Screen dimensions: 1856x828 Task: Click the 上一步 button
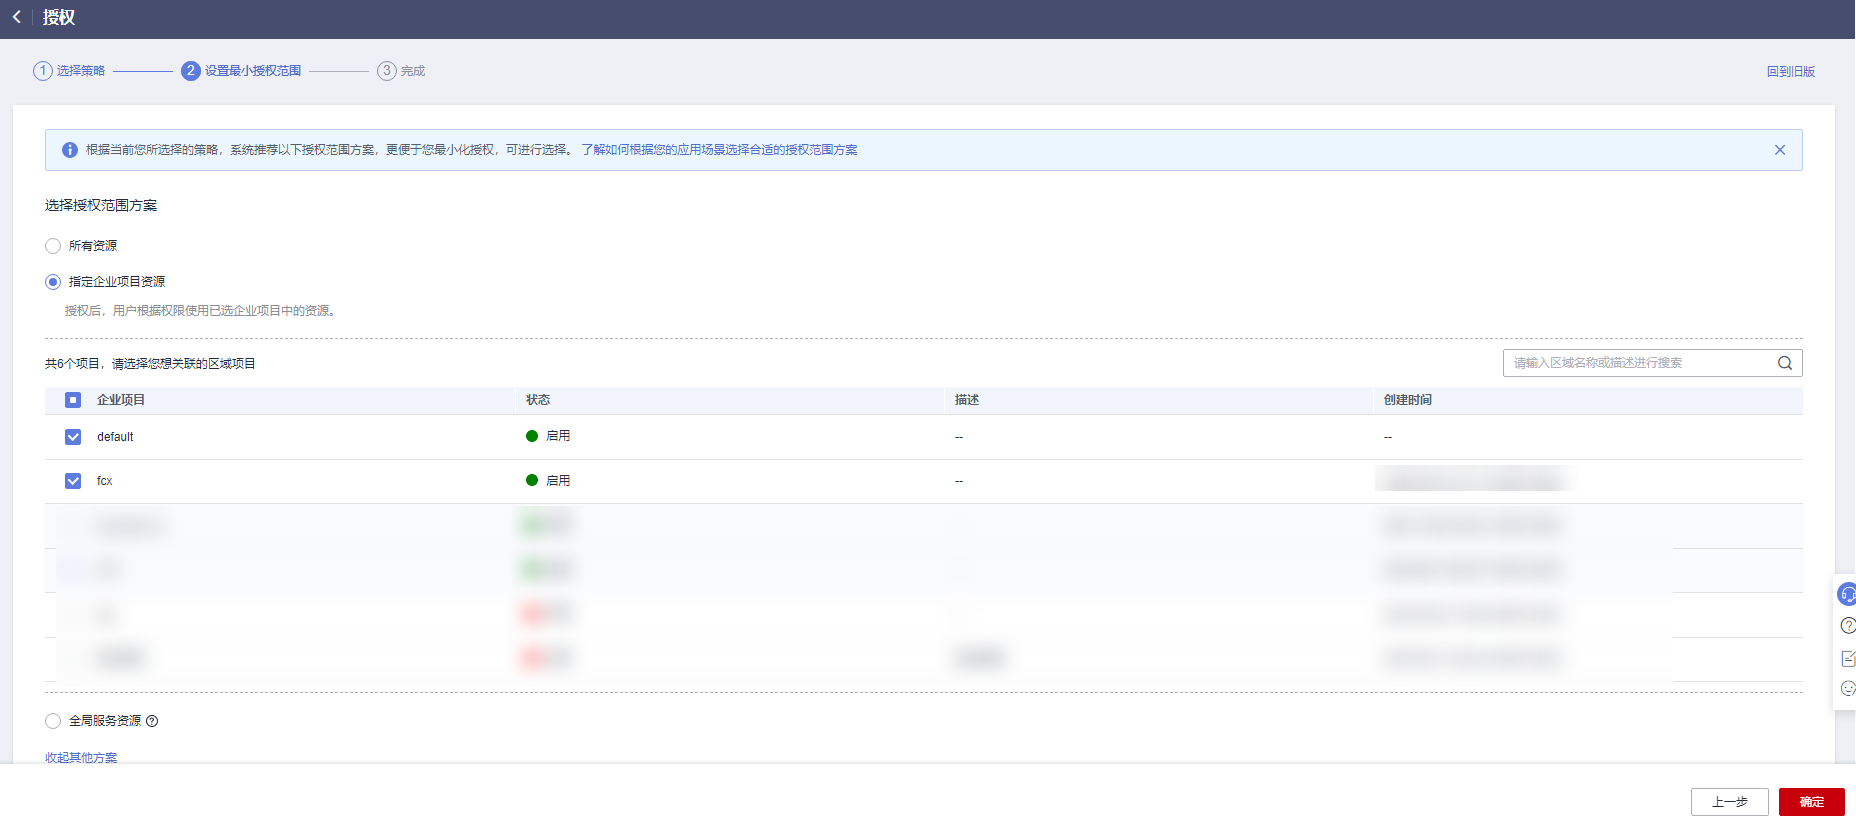(1729, 802)
